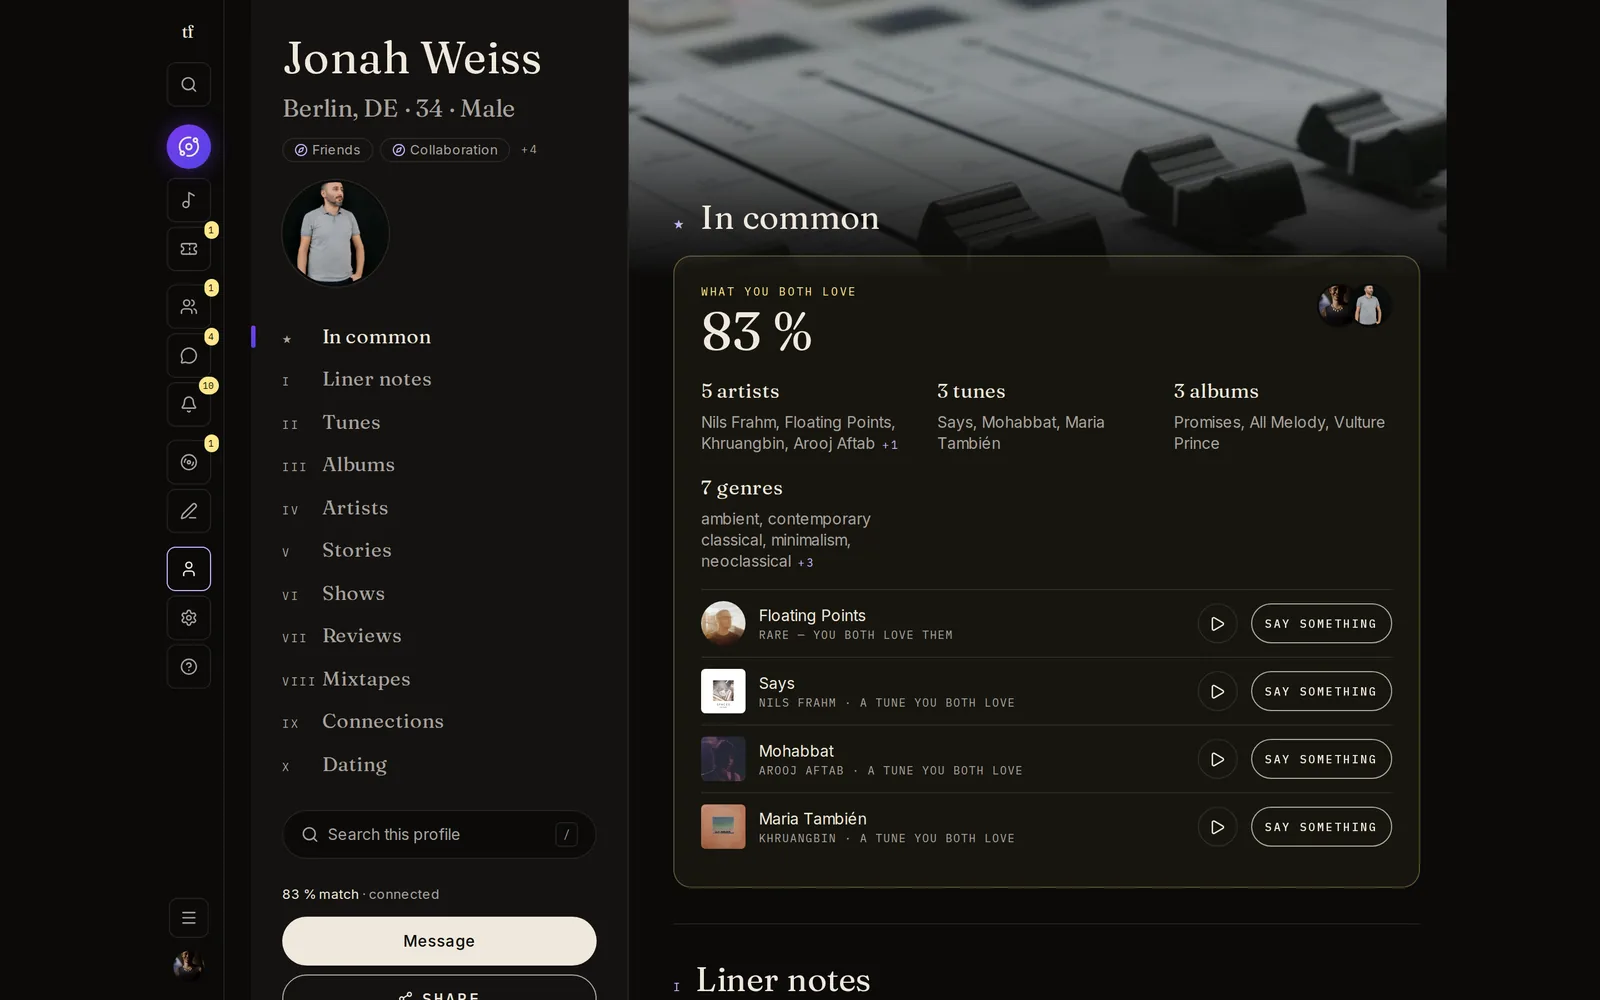Play the tune Says
The width and height of the screenshot is (1600, 1000).
tap(1217, 692)
